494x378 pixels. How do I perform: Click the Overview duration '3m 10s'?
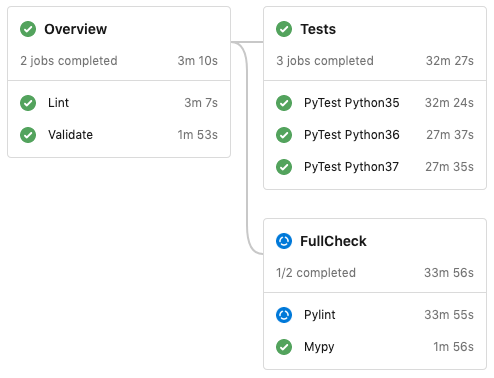(197, 61)
